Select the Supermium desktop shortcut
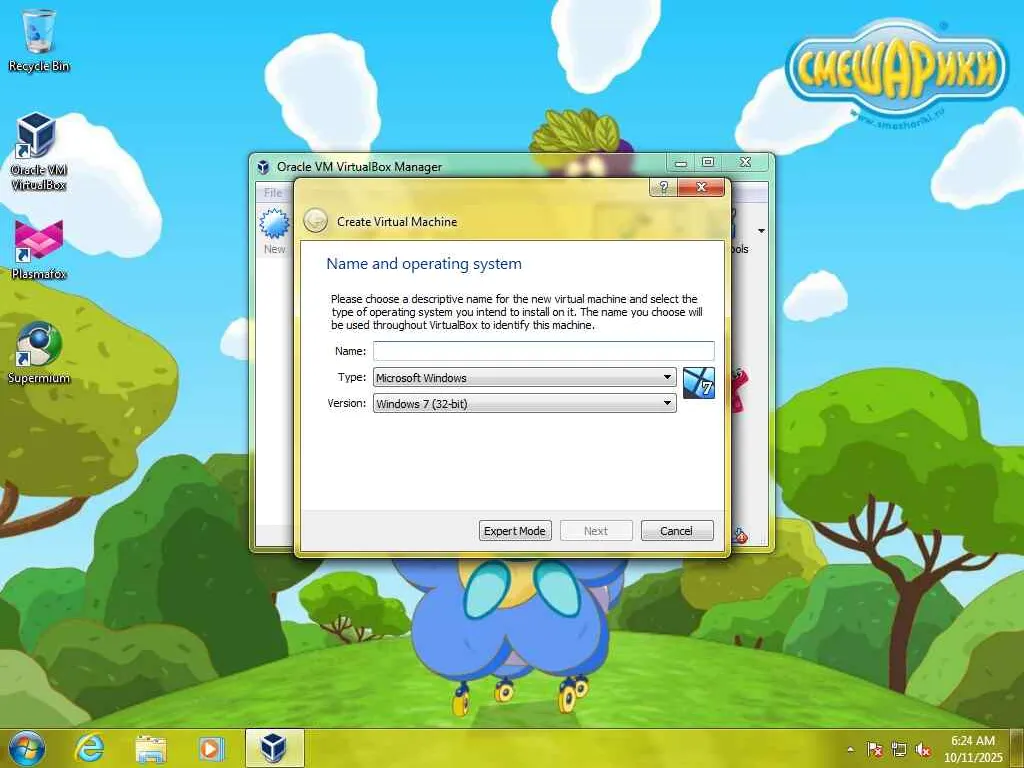Screen dimensions: 1024x768 (39, 352)
